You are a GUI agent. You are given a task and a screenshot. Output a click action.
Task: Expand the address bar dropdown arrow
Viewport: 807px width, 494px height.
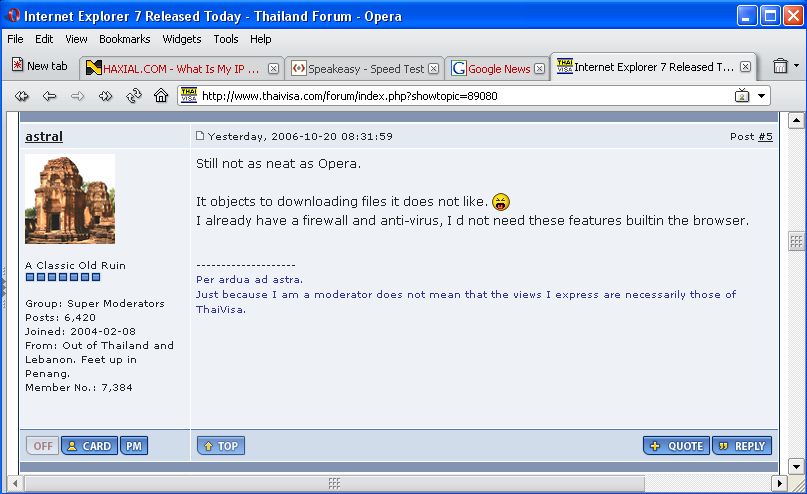point(762,96)
